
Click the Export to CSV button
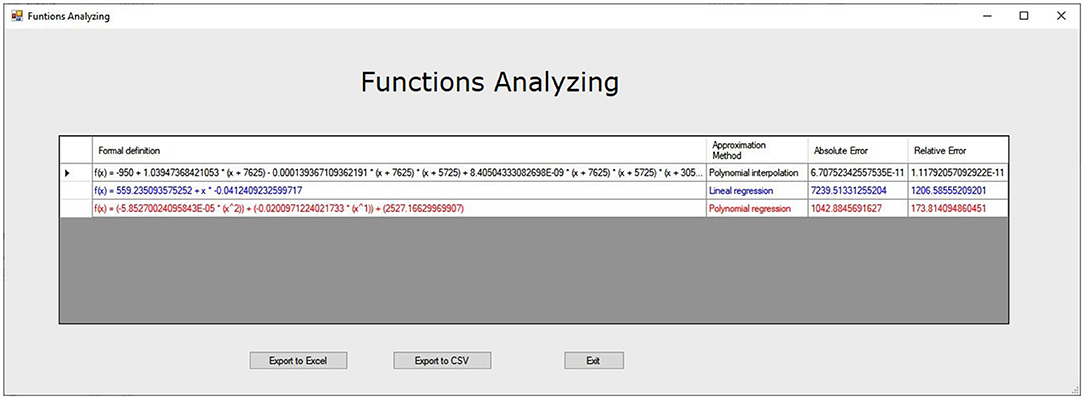(x=442, y=360)
